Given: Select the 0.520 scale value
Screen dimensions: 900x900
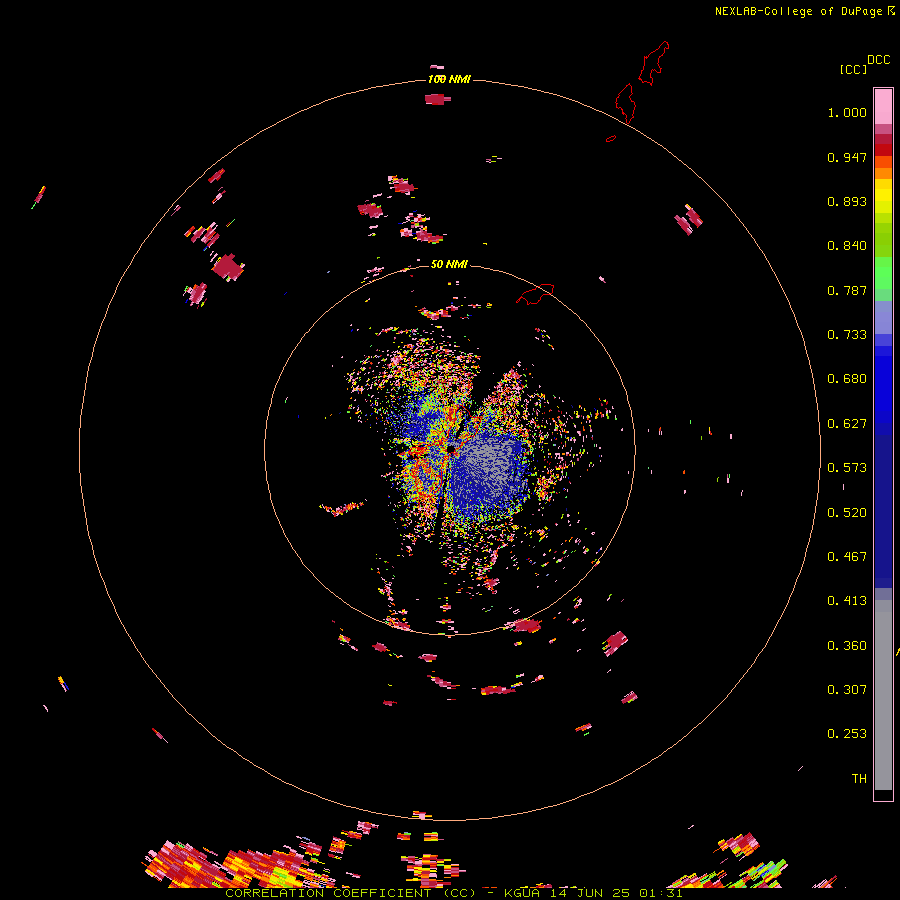Looking at the screenshot, I should coord(847,513).
